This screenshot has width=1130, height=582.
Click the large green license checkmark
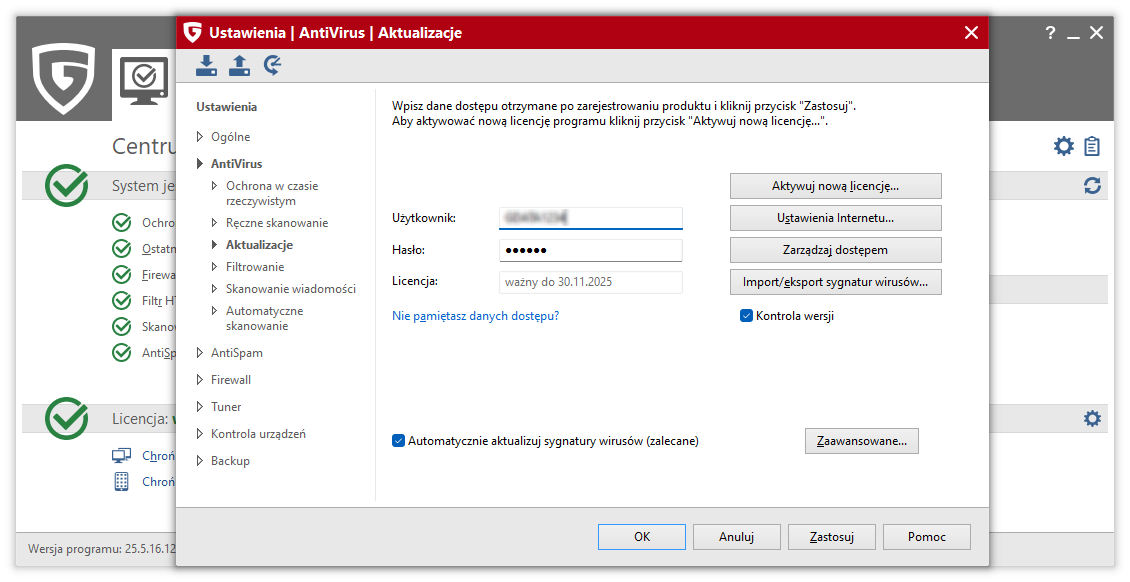coord(66,418)
